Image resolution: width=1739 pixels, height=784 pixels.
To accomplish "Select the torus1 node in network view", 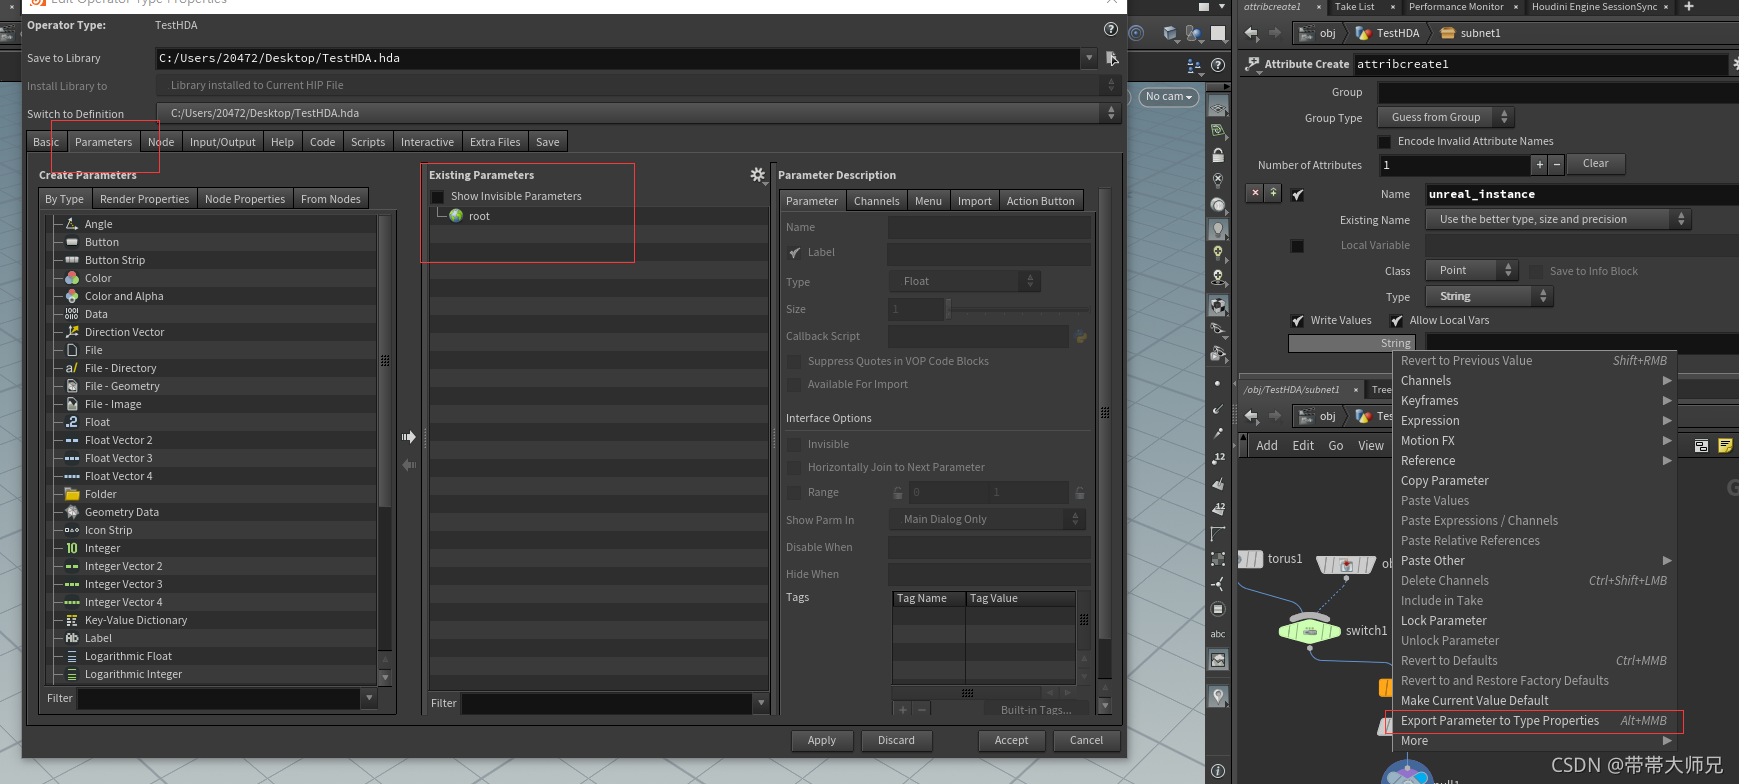I will tap(1252, 559).
